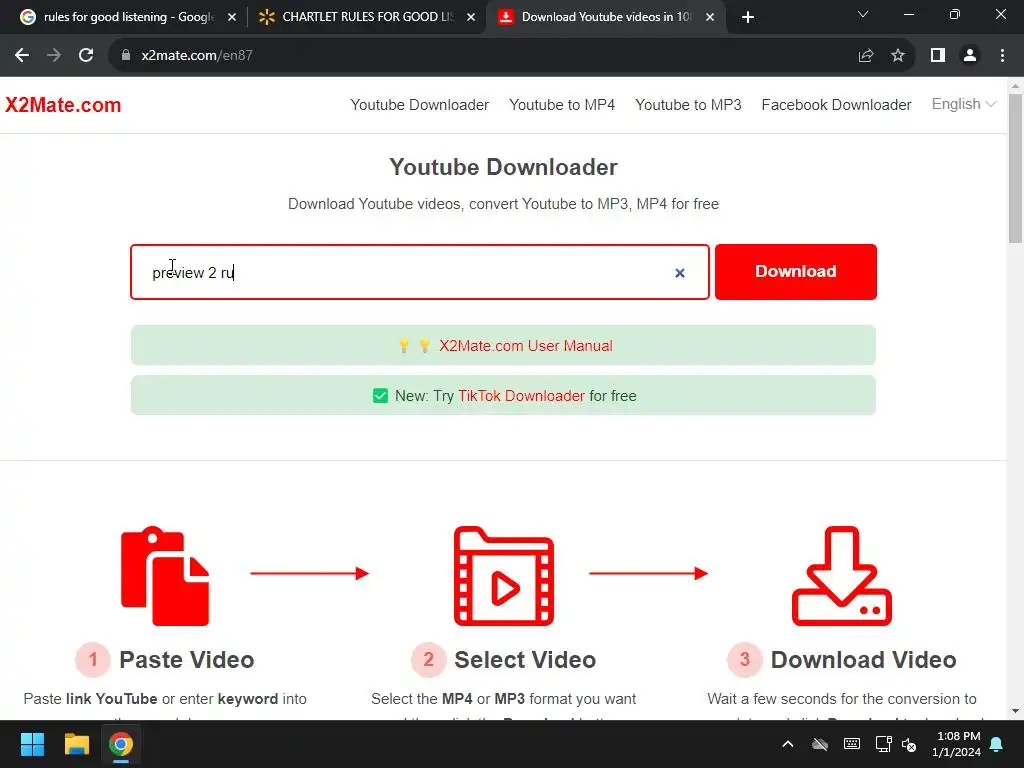Image resolution: width=1024 pixels, height=768 pixels.
Task: Open Facebook Downloader page
Action: pos(836,105)
